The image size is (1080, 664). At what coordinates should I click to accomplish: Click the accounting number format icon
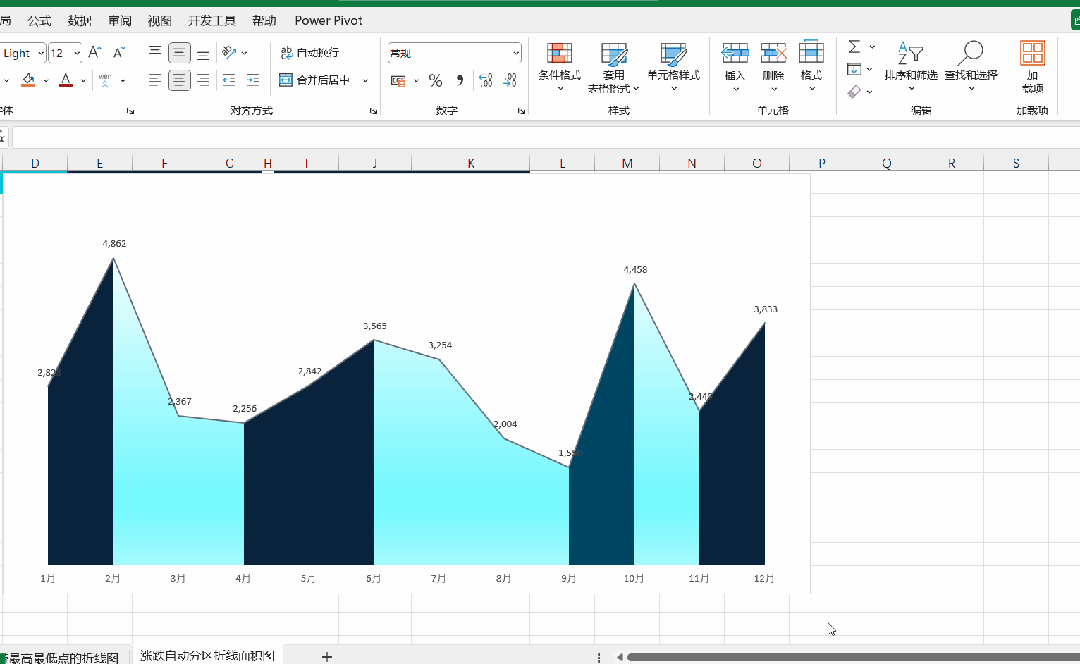click(398, 81)
